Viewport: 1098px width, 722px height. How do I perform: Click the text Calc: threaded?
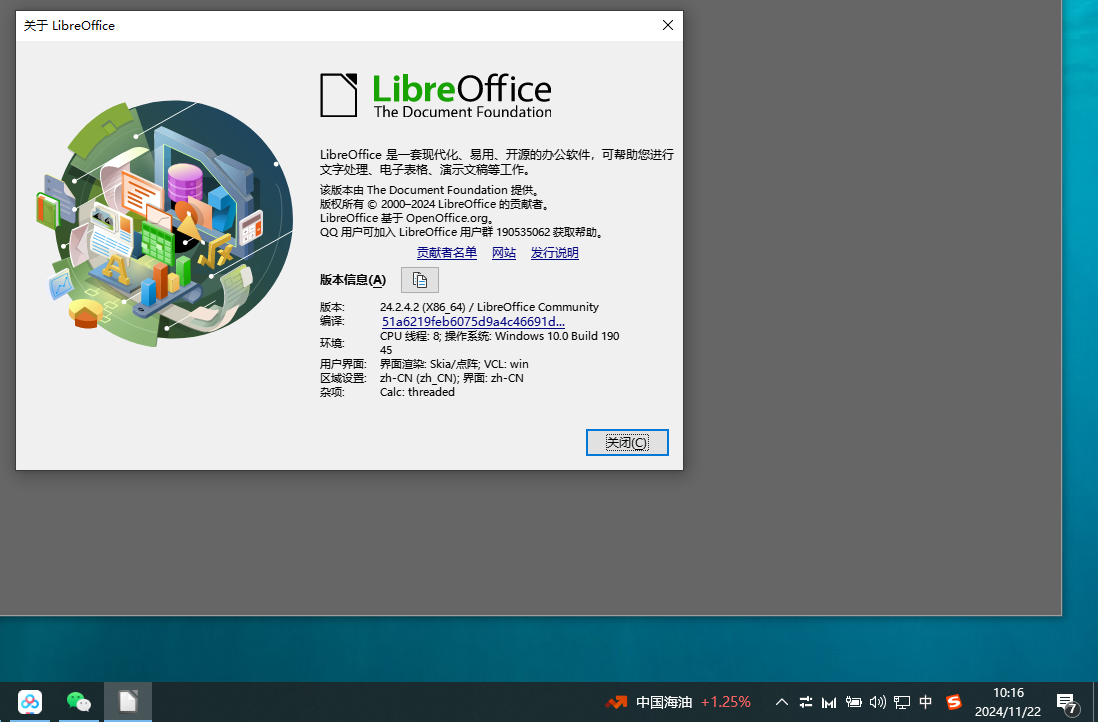417,392
